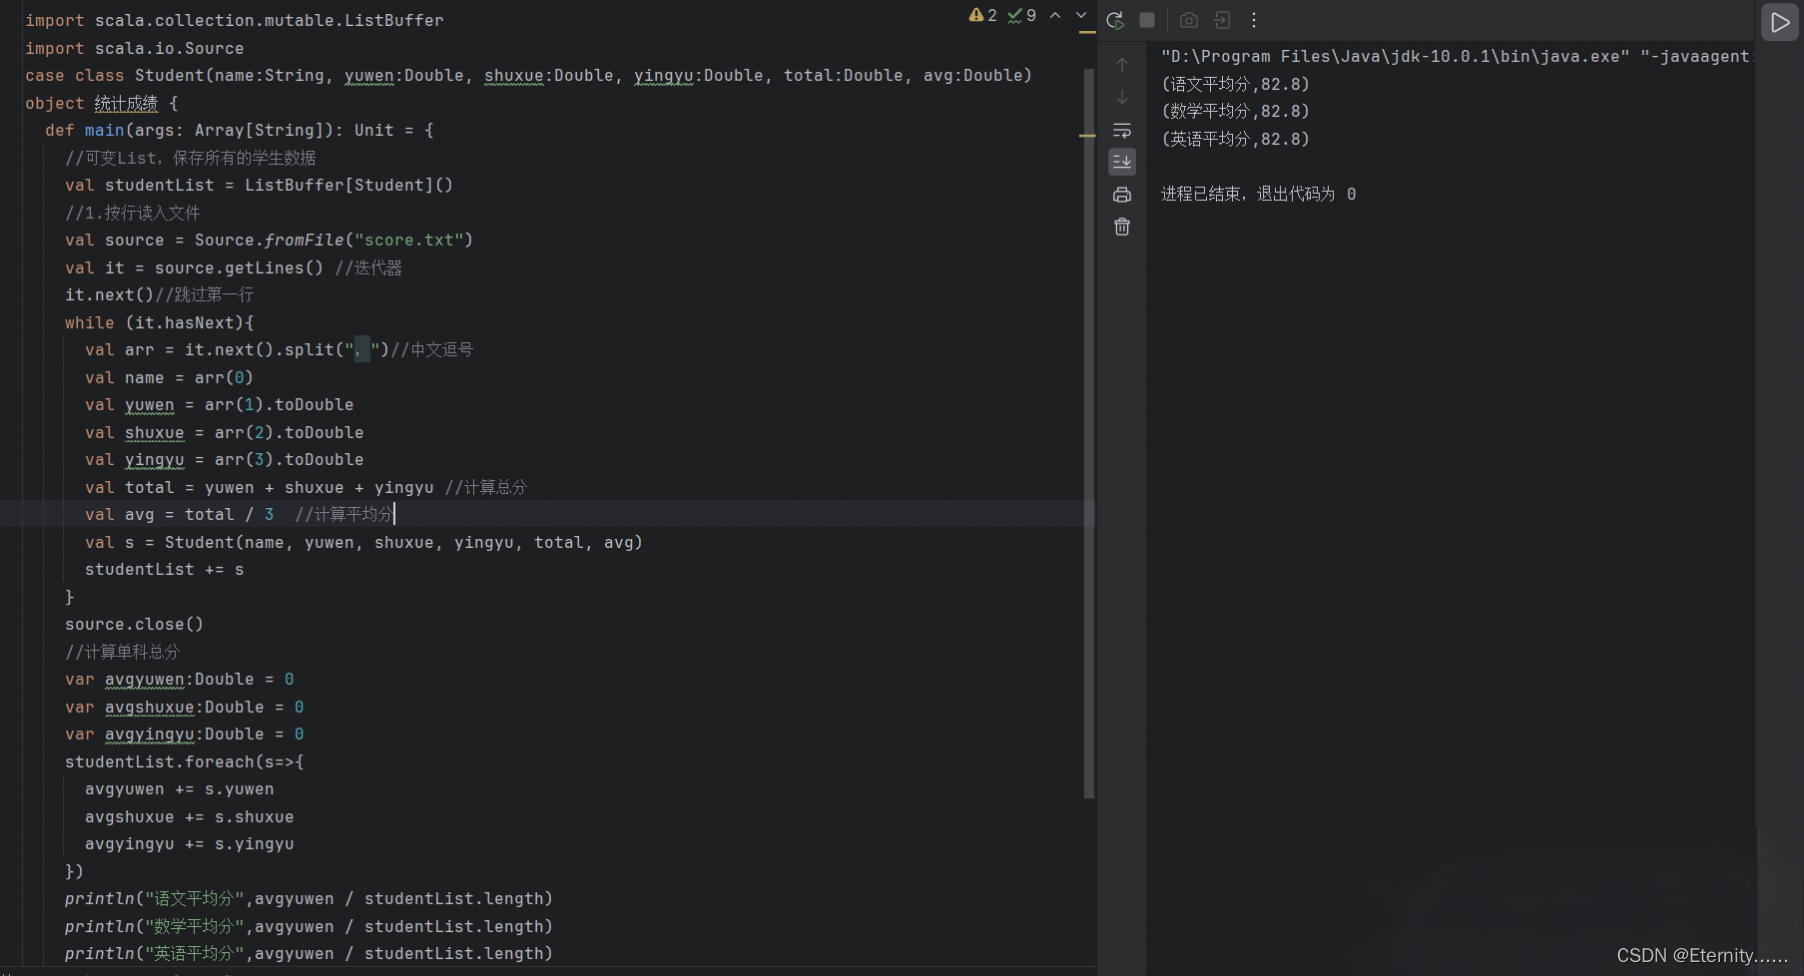Viewport: 1804px width, 976px height.
Task: Click the ListBuffer[Student]() declaration line
Action: click(x=259, y=185)
